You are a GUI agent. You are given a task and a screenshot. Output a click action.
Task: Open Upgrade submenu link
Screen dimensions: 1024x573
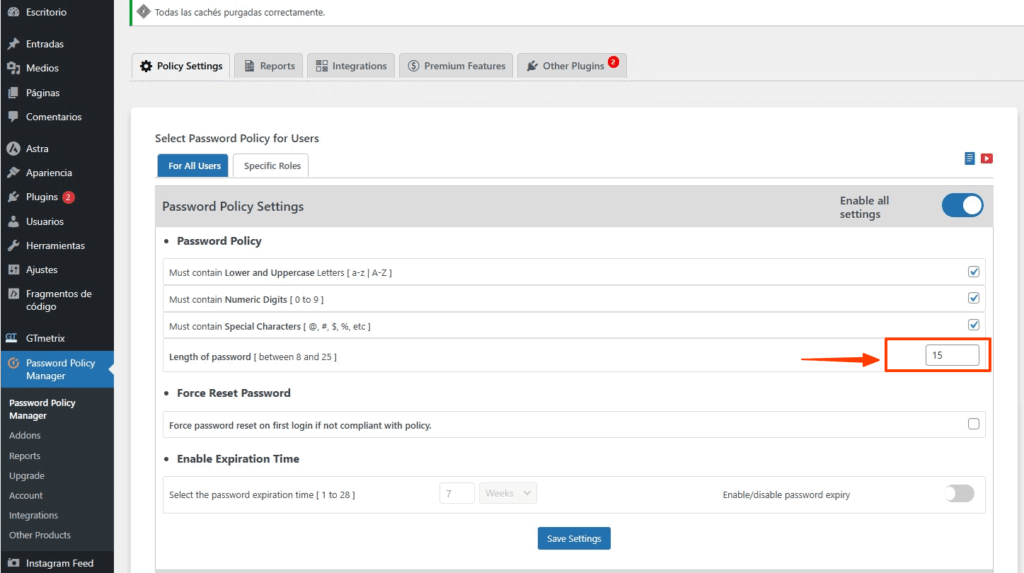[27, 476]
